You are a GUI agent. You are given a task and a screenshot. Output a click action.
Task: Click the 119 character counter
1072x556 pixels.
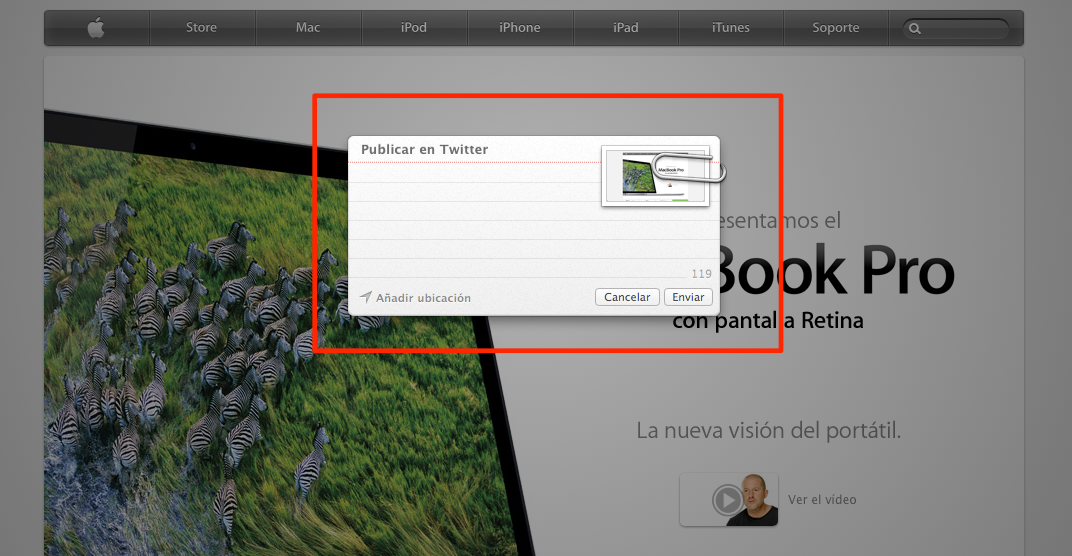coord(701,274)
